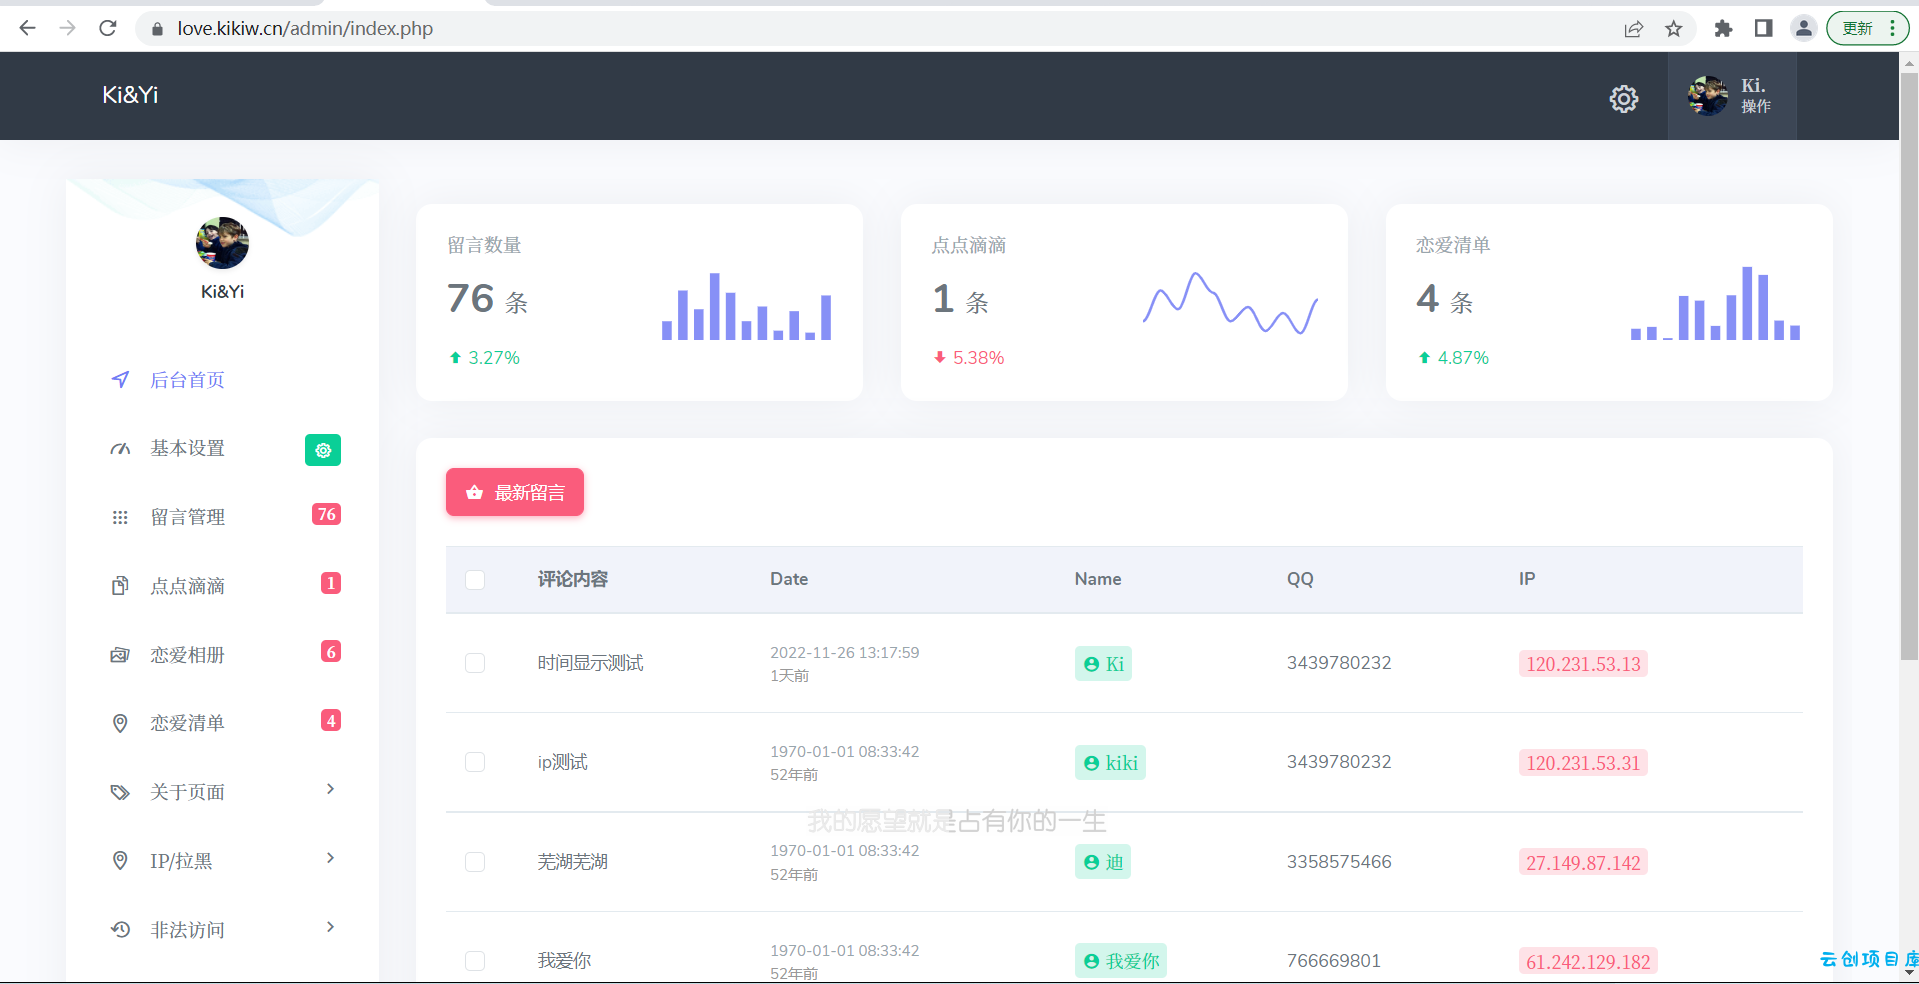Click the QQ number 3358575466
The width and height of the screenshot is (1919, 984).
[x=1339, y=862]
